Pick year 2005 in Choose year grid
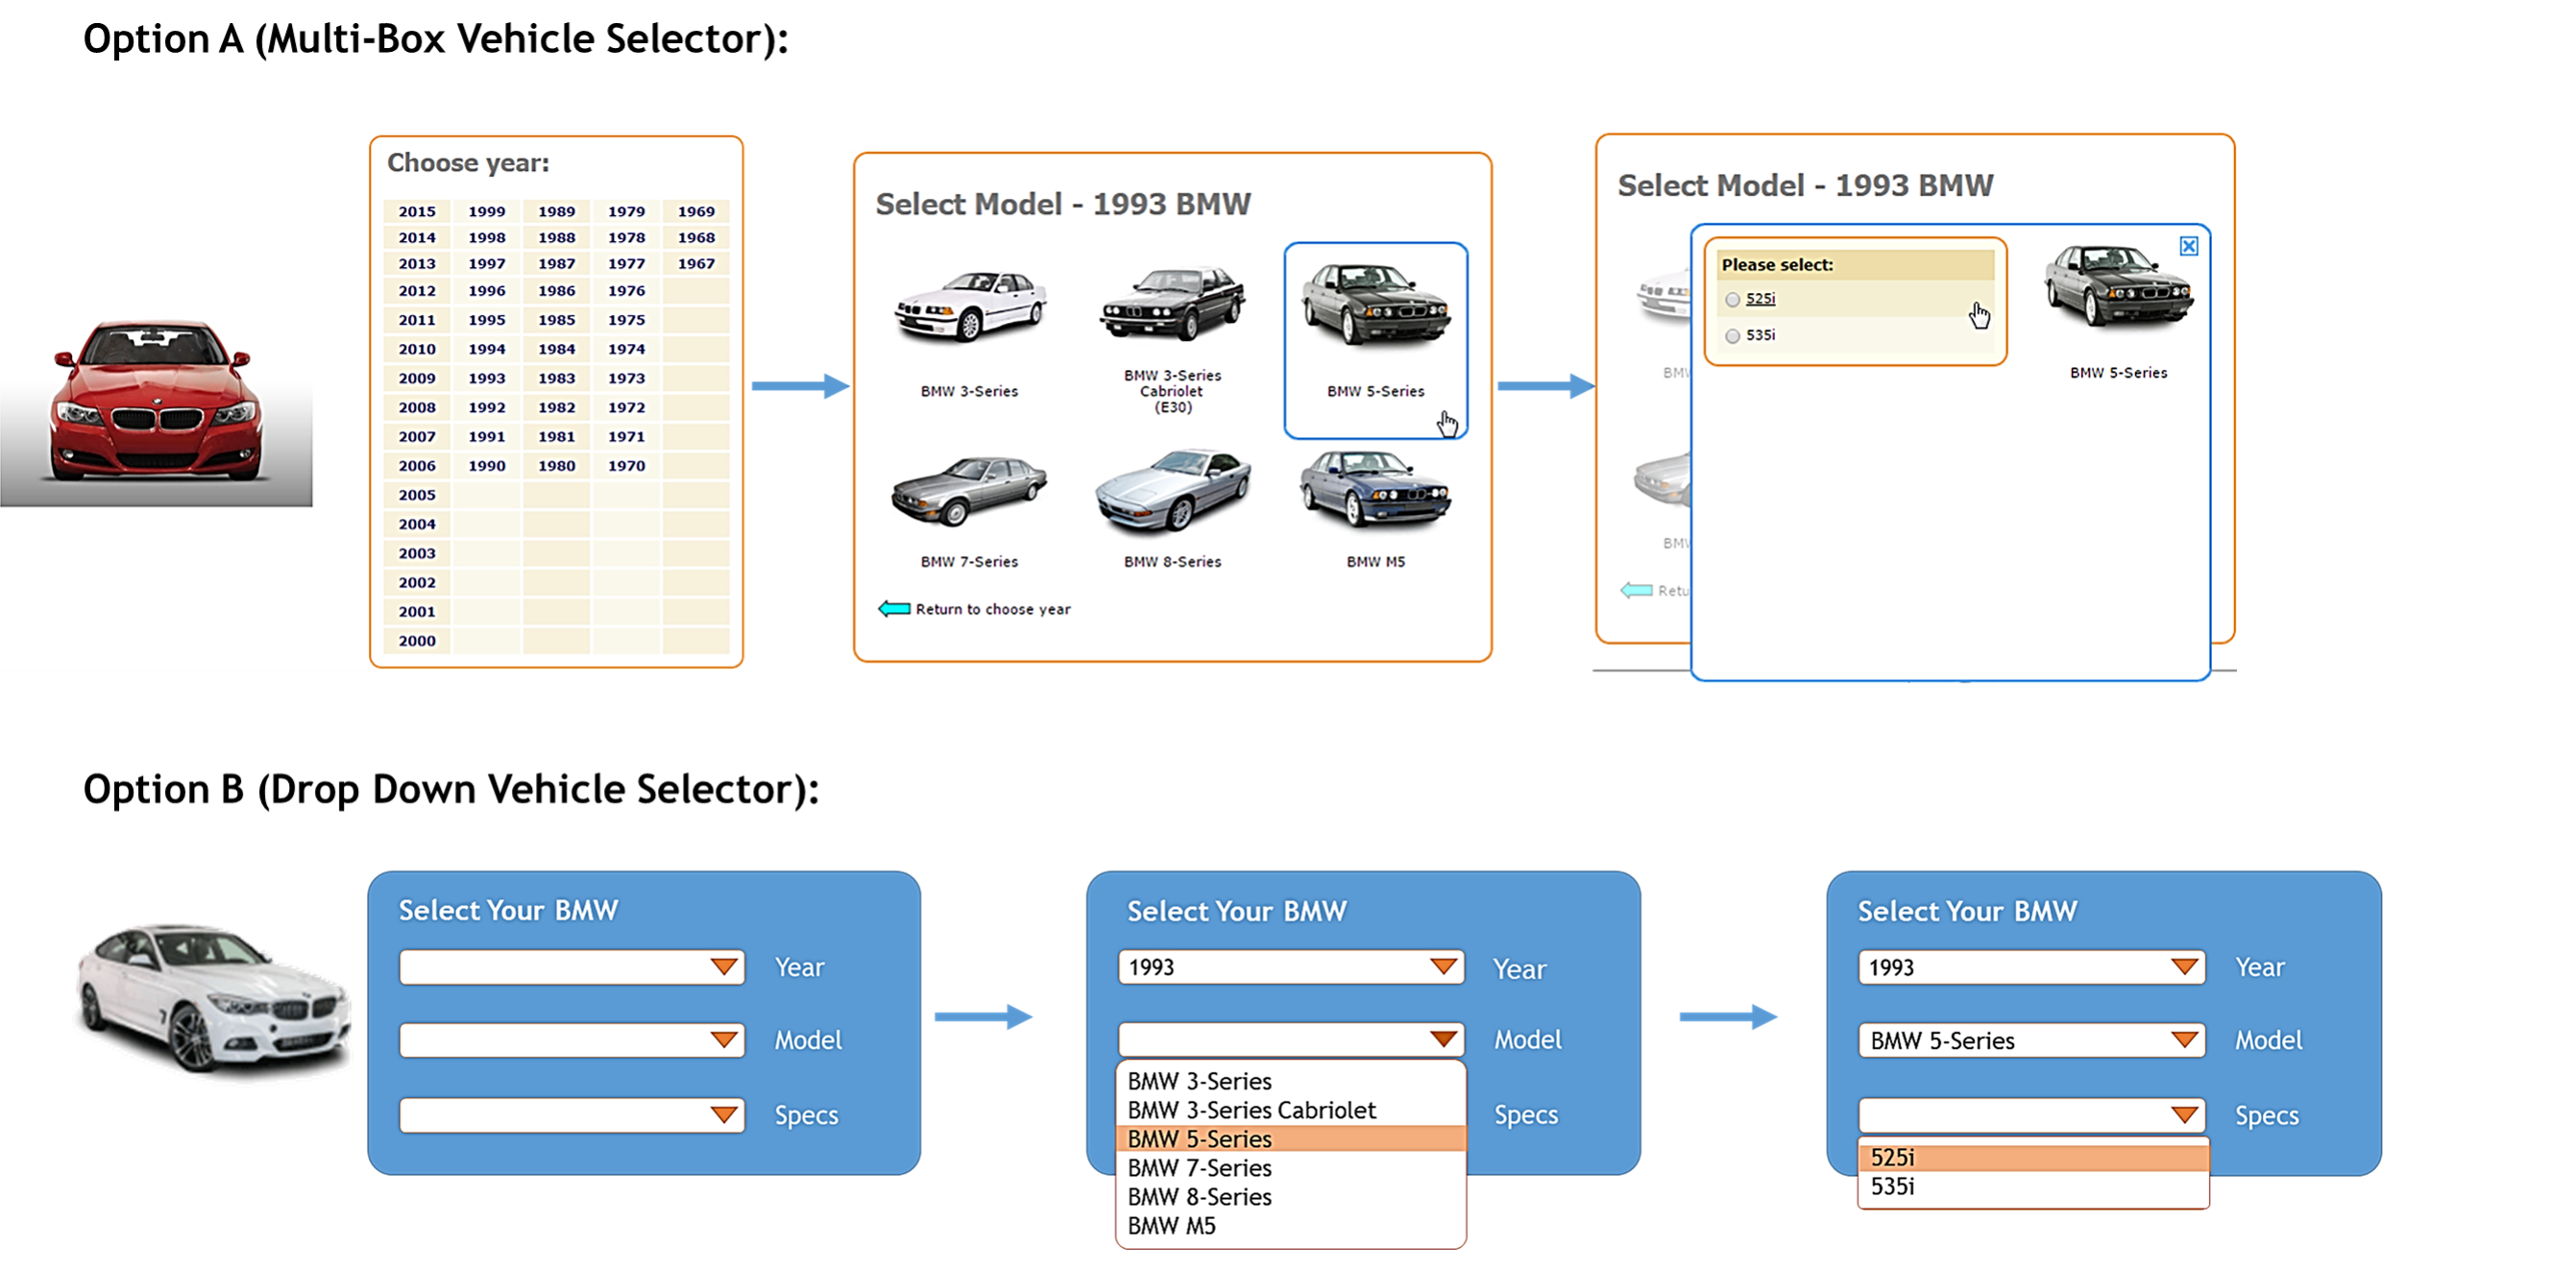Viewport: 2576px width, 1272px height. click(417, 495)
